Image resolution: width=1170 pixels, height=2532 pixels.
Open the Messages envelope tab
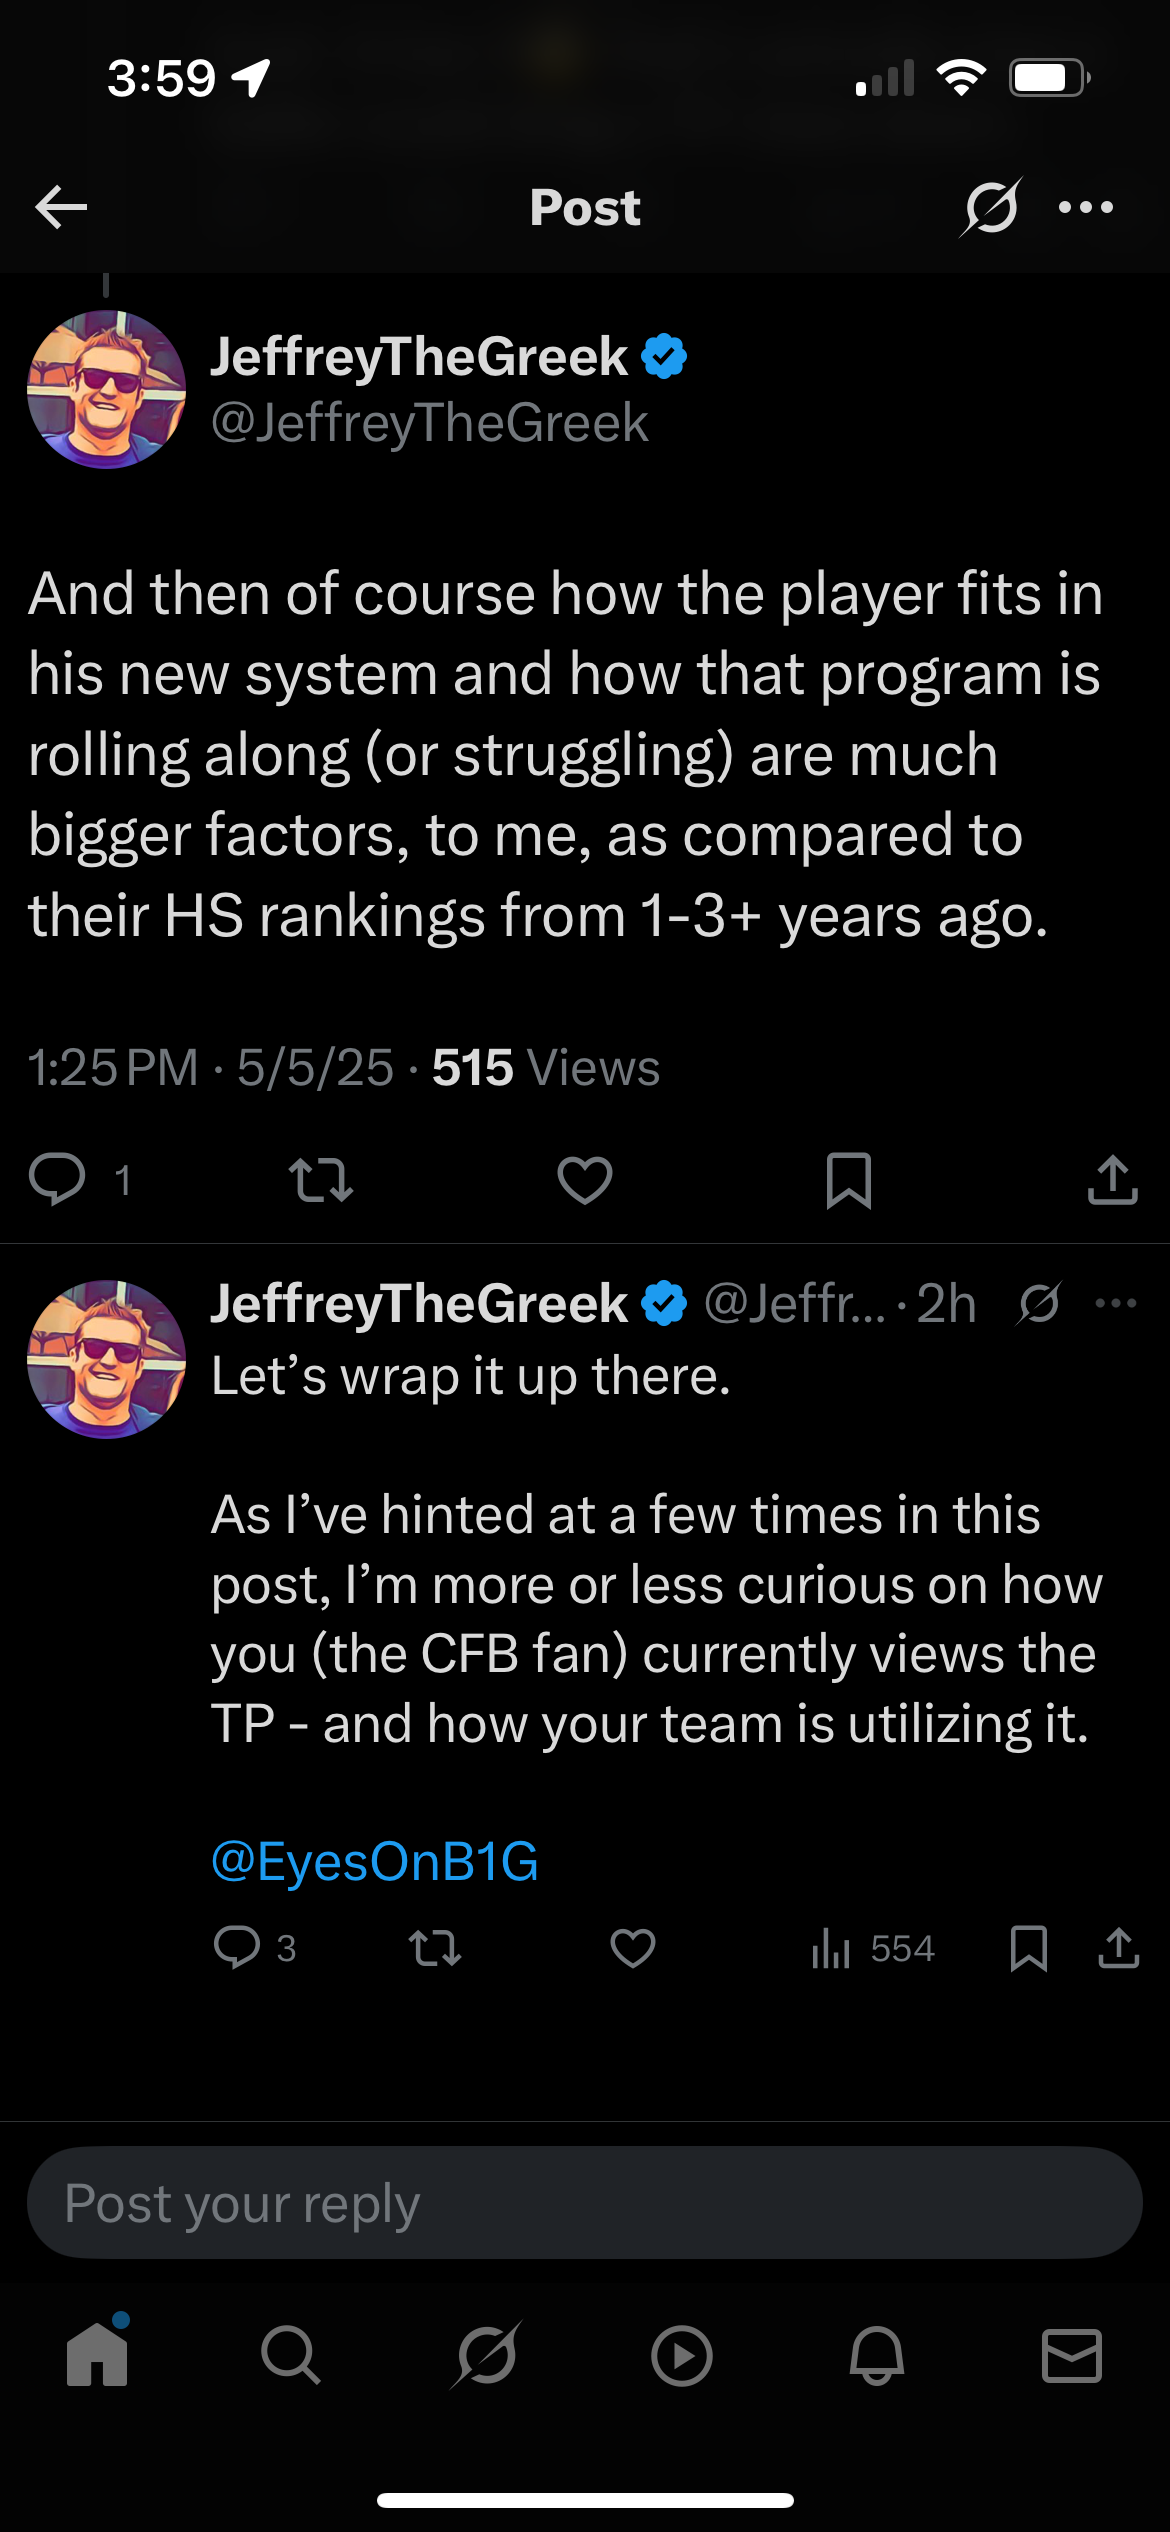tap(1072, 2356)
